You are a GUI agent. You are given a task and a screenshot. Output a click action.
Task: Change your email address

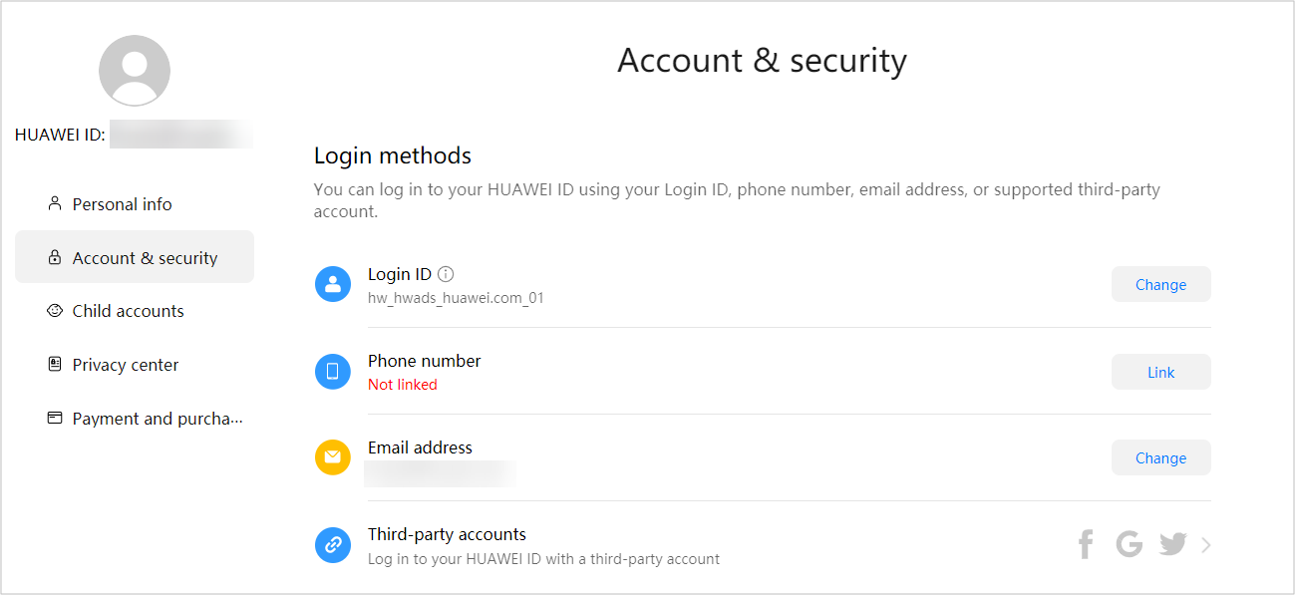[x=1160, y=457]
